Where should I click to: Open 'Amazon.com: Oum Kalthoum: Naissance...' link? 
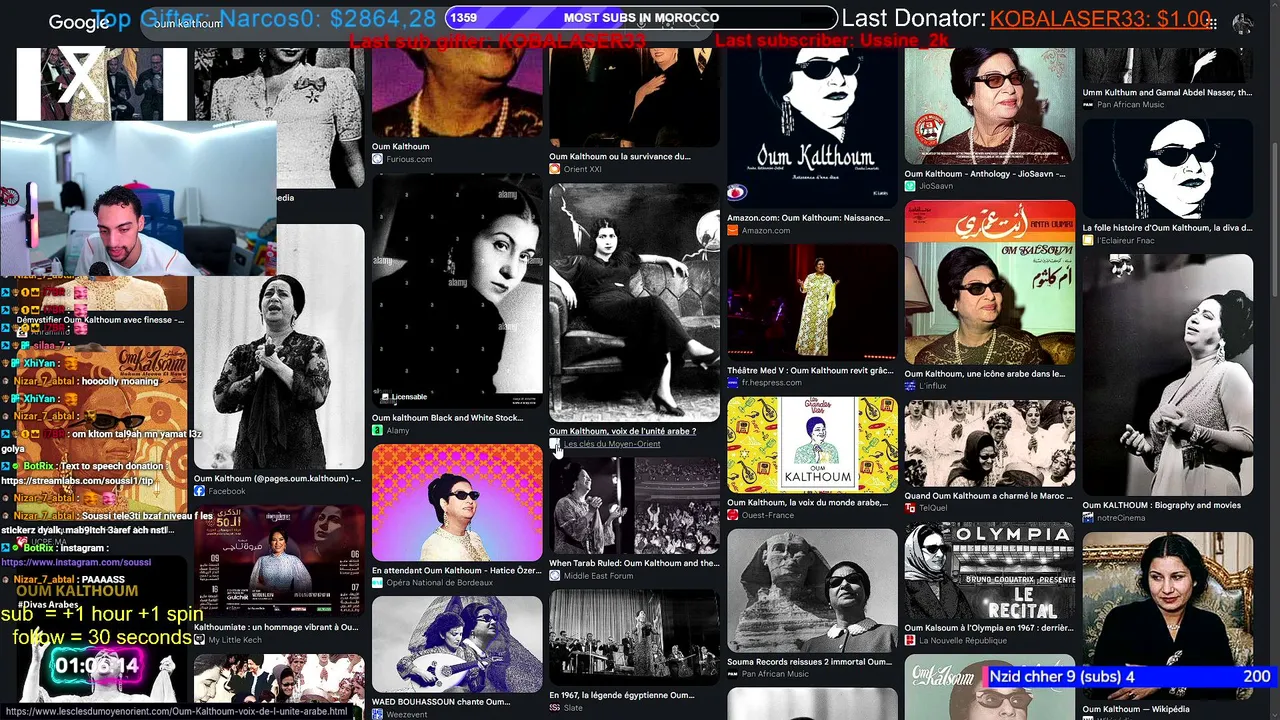point(808,217)
